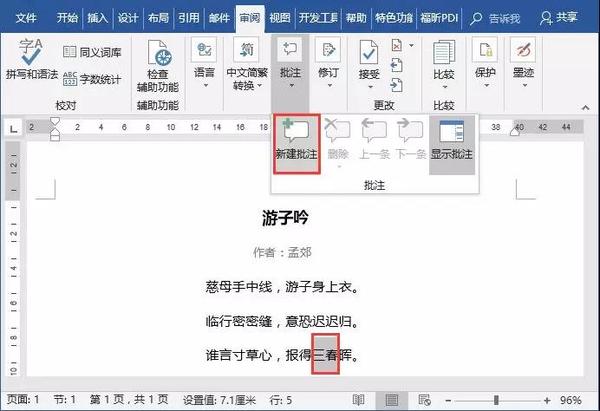Click the tab selector L icon on ruler
This screenshot has height=411, width=600.
click(x=13, y=129)
